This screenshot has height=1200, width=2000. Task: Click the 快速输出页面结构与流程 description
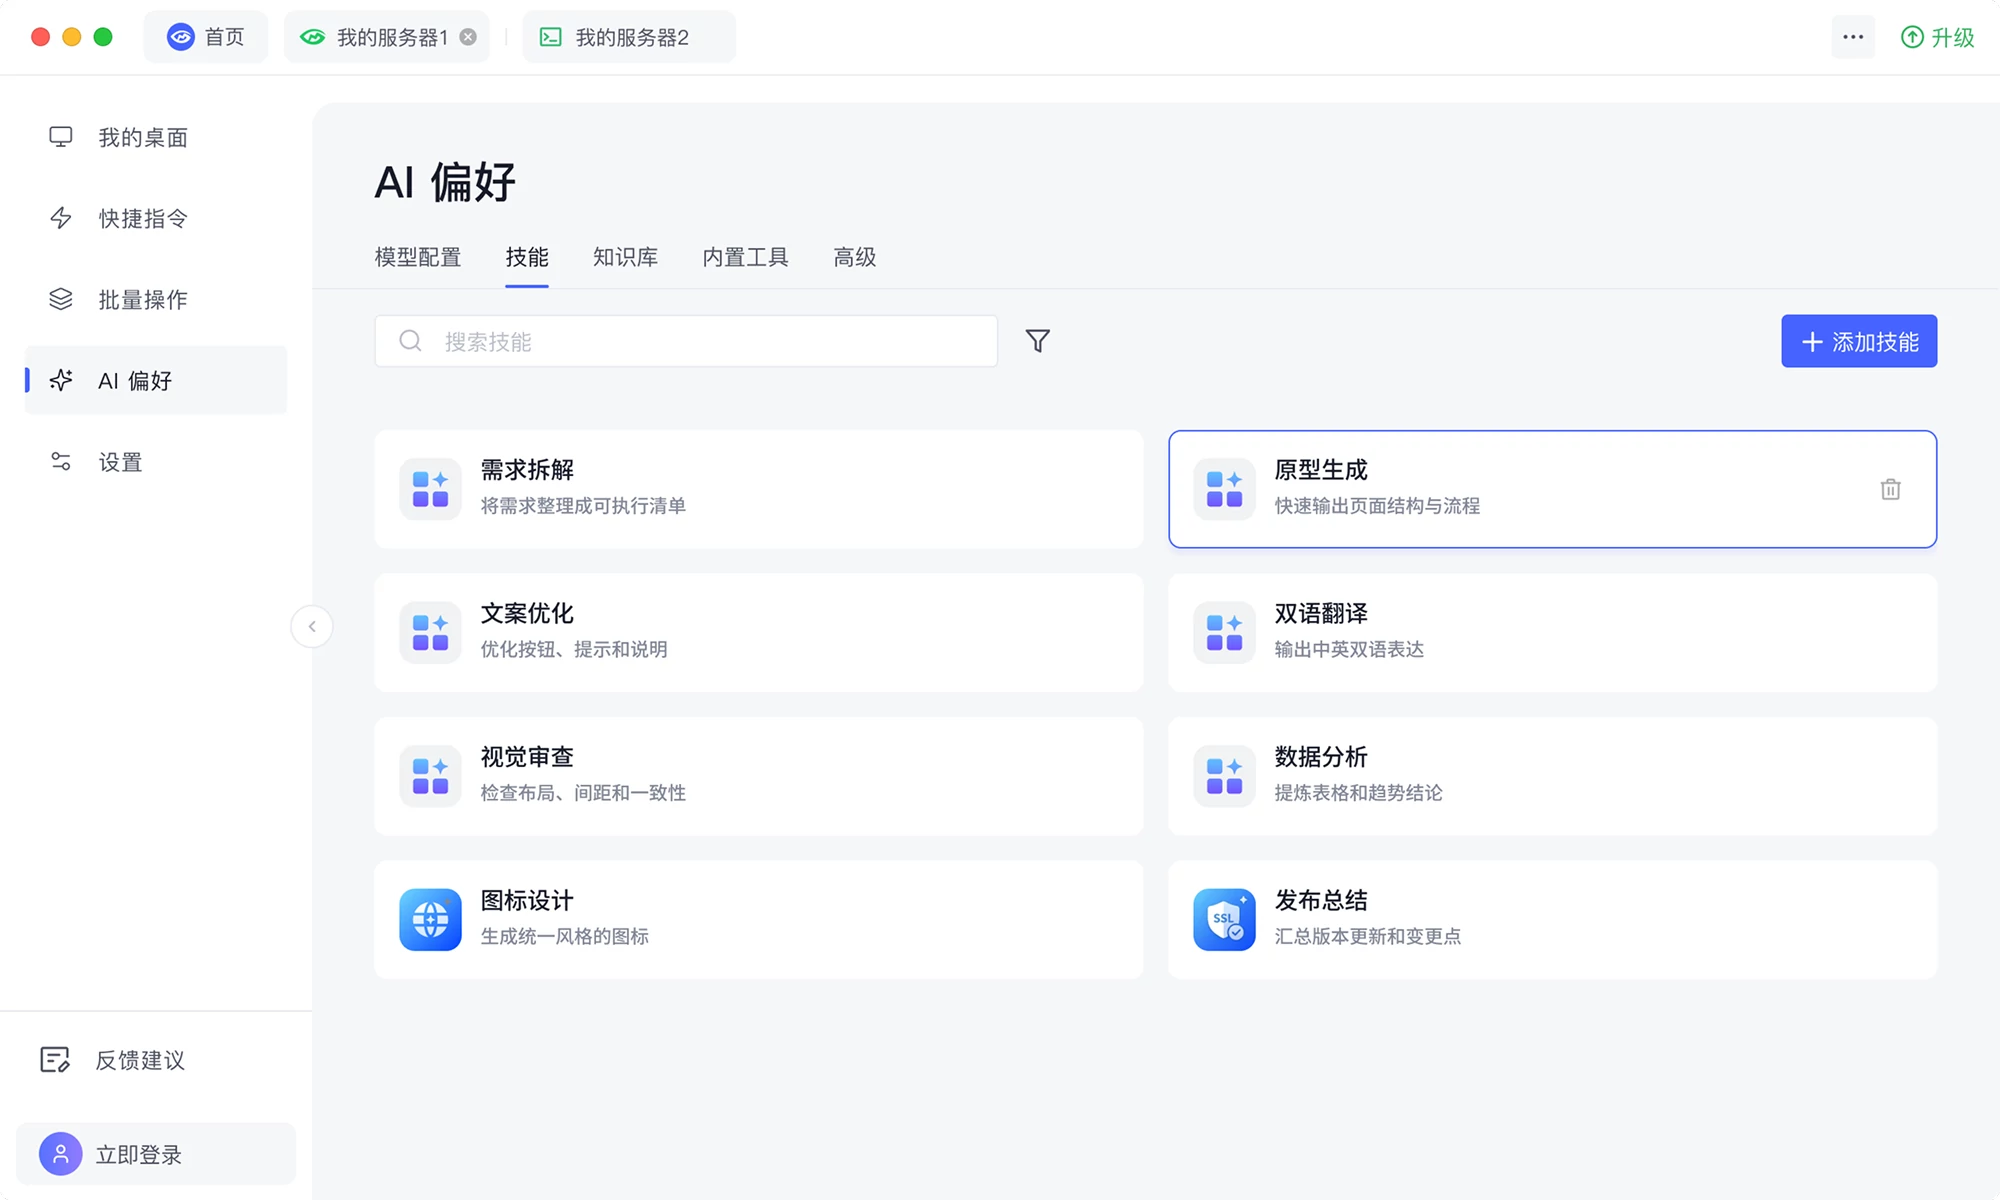click(x=1377, y=506)
